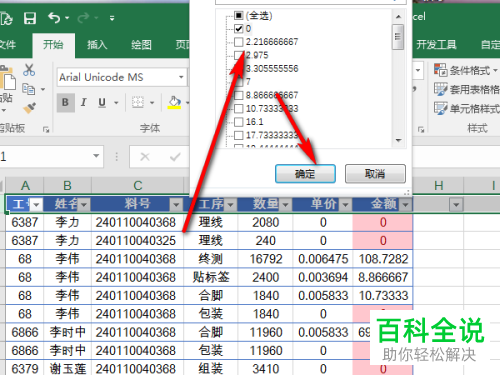Click cell with 谢玉莲
Screen dimensions: 500x375
point(68,369)
